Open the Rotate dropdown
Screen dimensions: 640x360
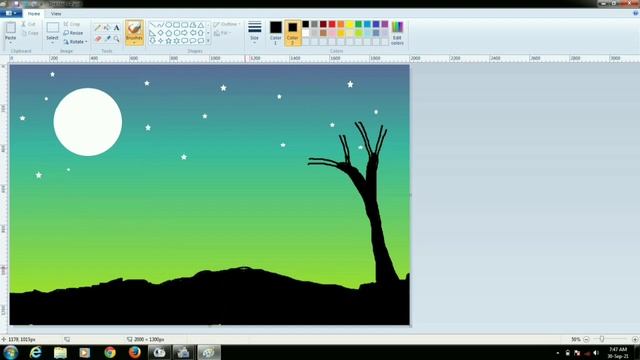[76, 42]
